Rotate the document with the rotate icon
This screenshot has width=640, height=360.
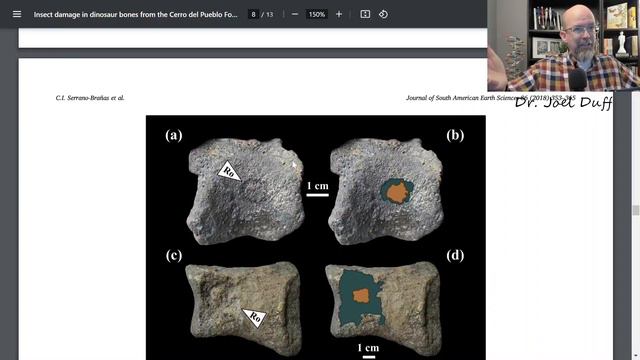coord(383,14)
